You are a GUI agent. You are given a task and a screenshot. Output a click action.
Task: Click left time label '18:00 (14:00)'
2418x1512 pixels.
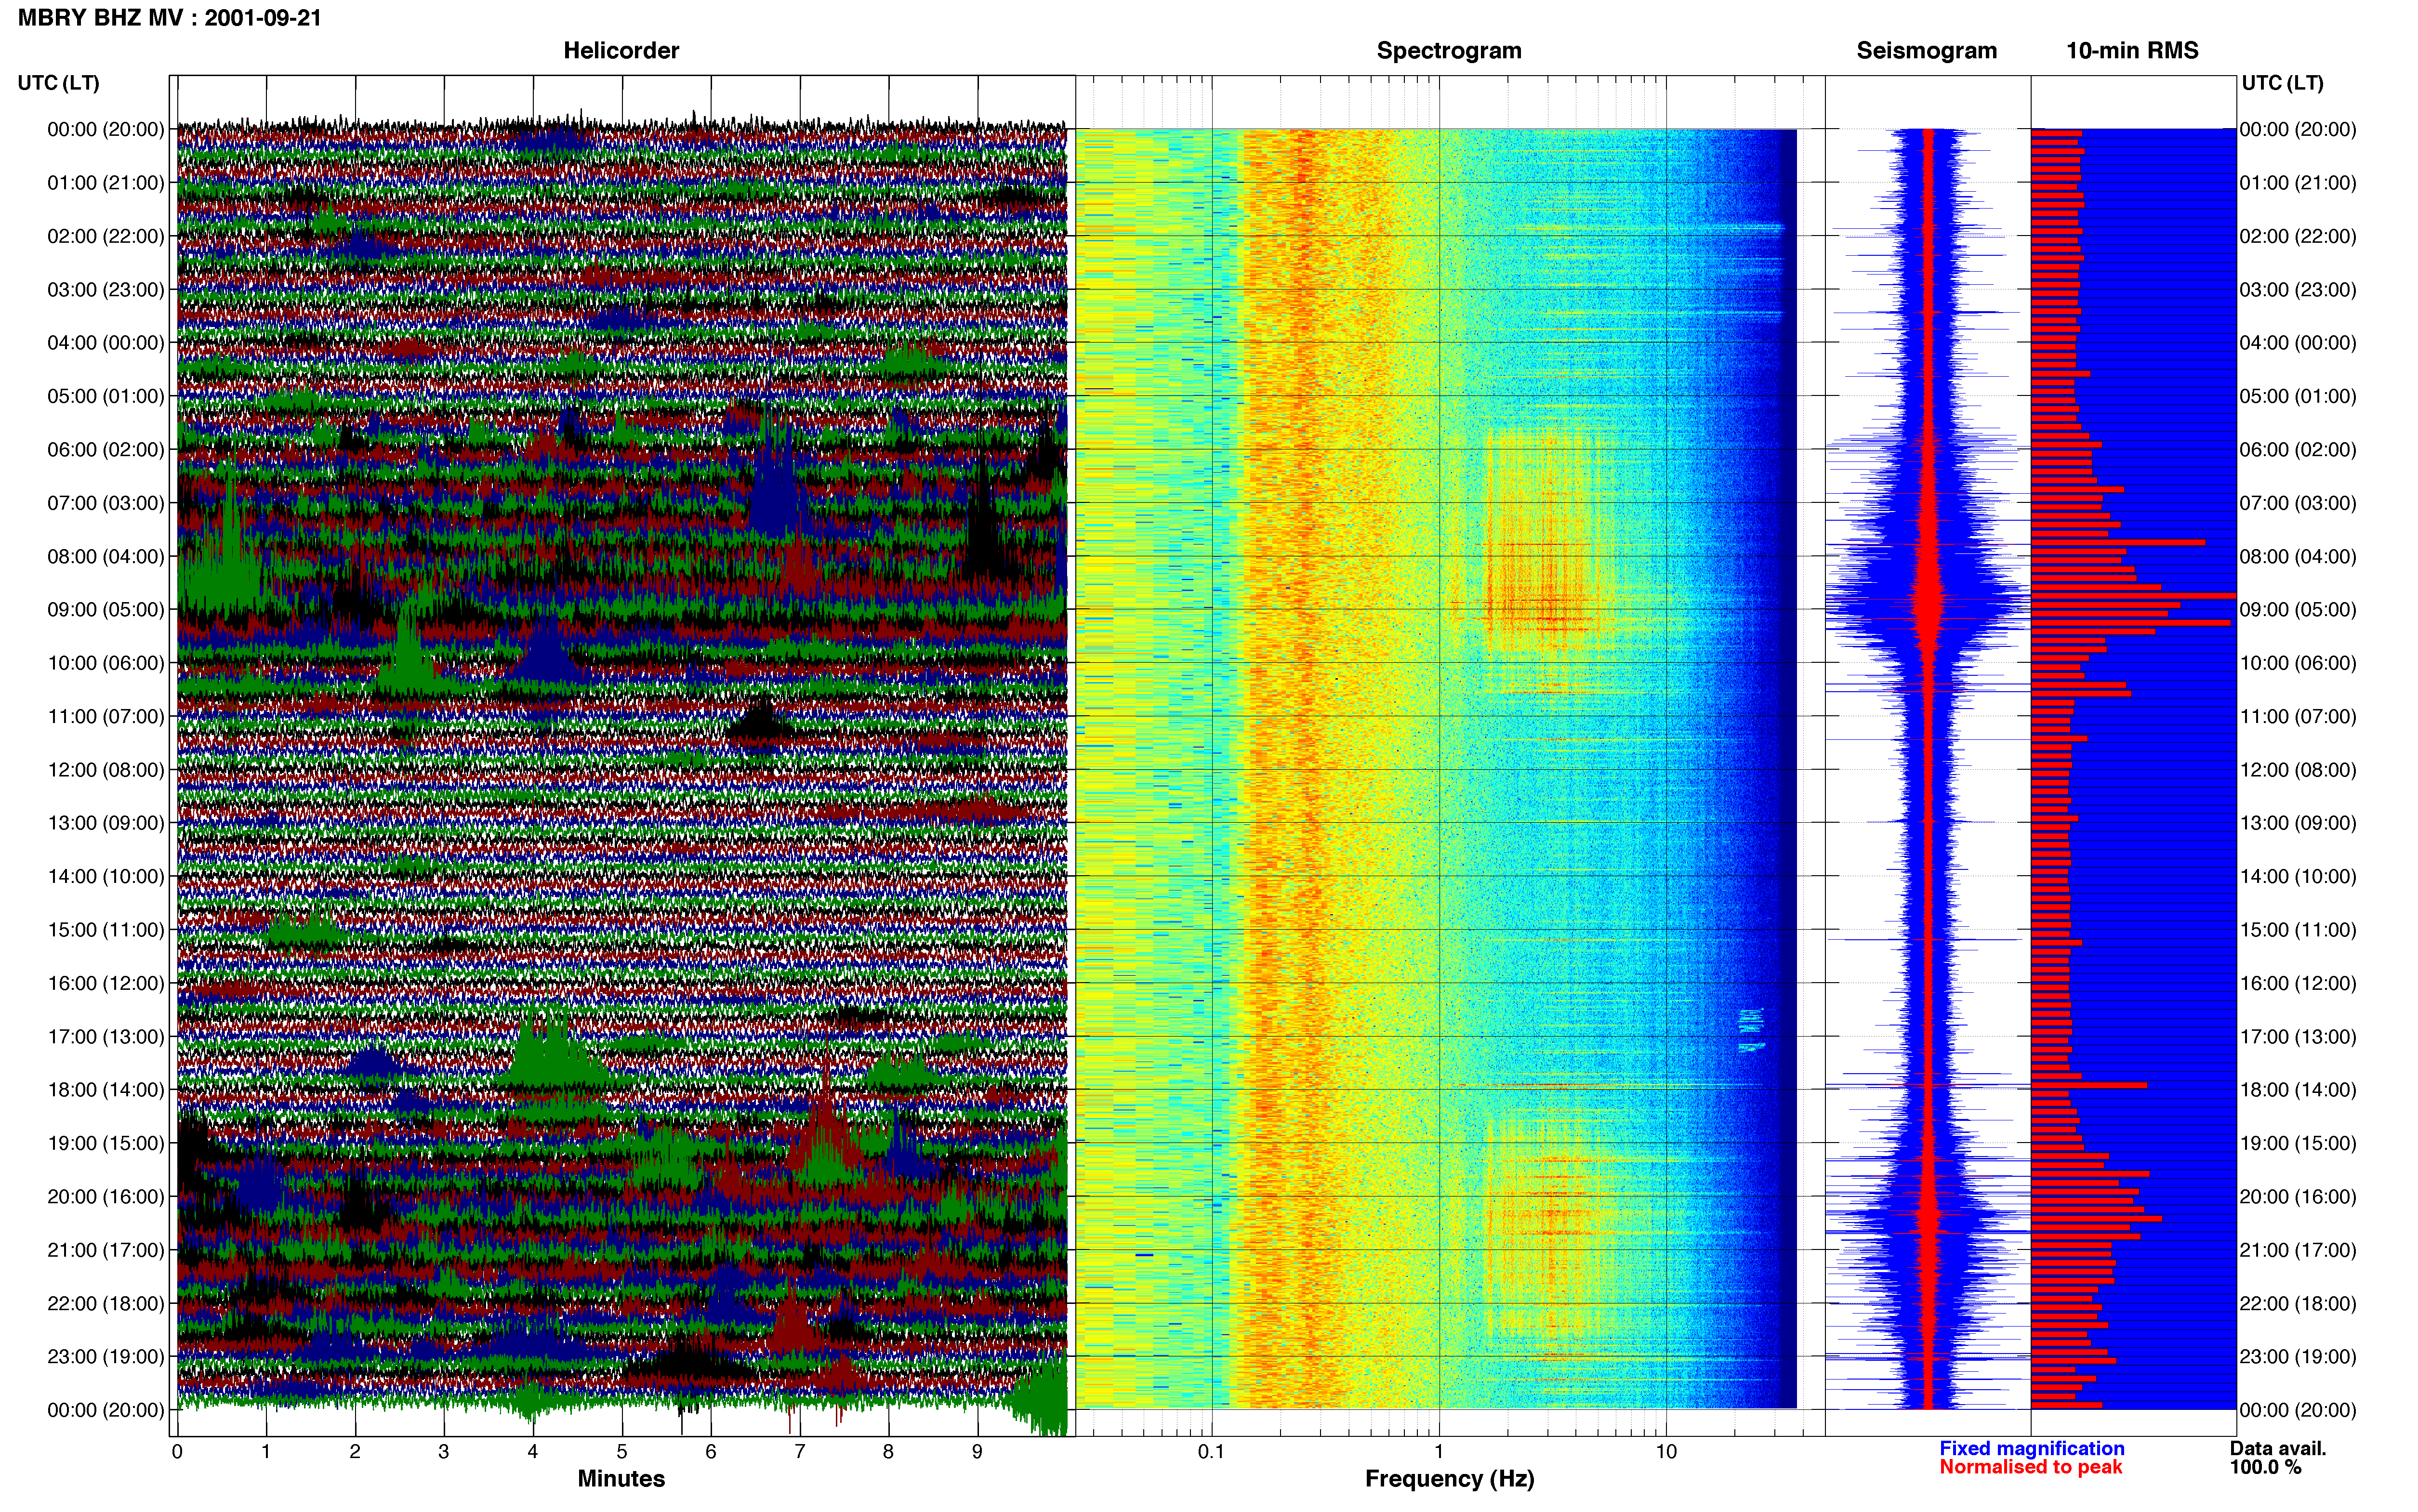coord(106,1090)
